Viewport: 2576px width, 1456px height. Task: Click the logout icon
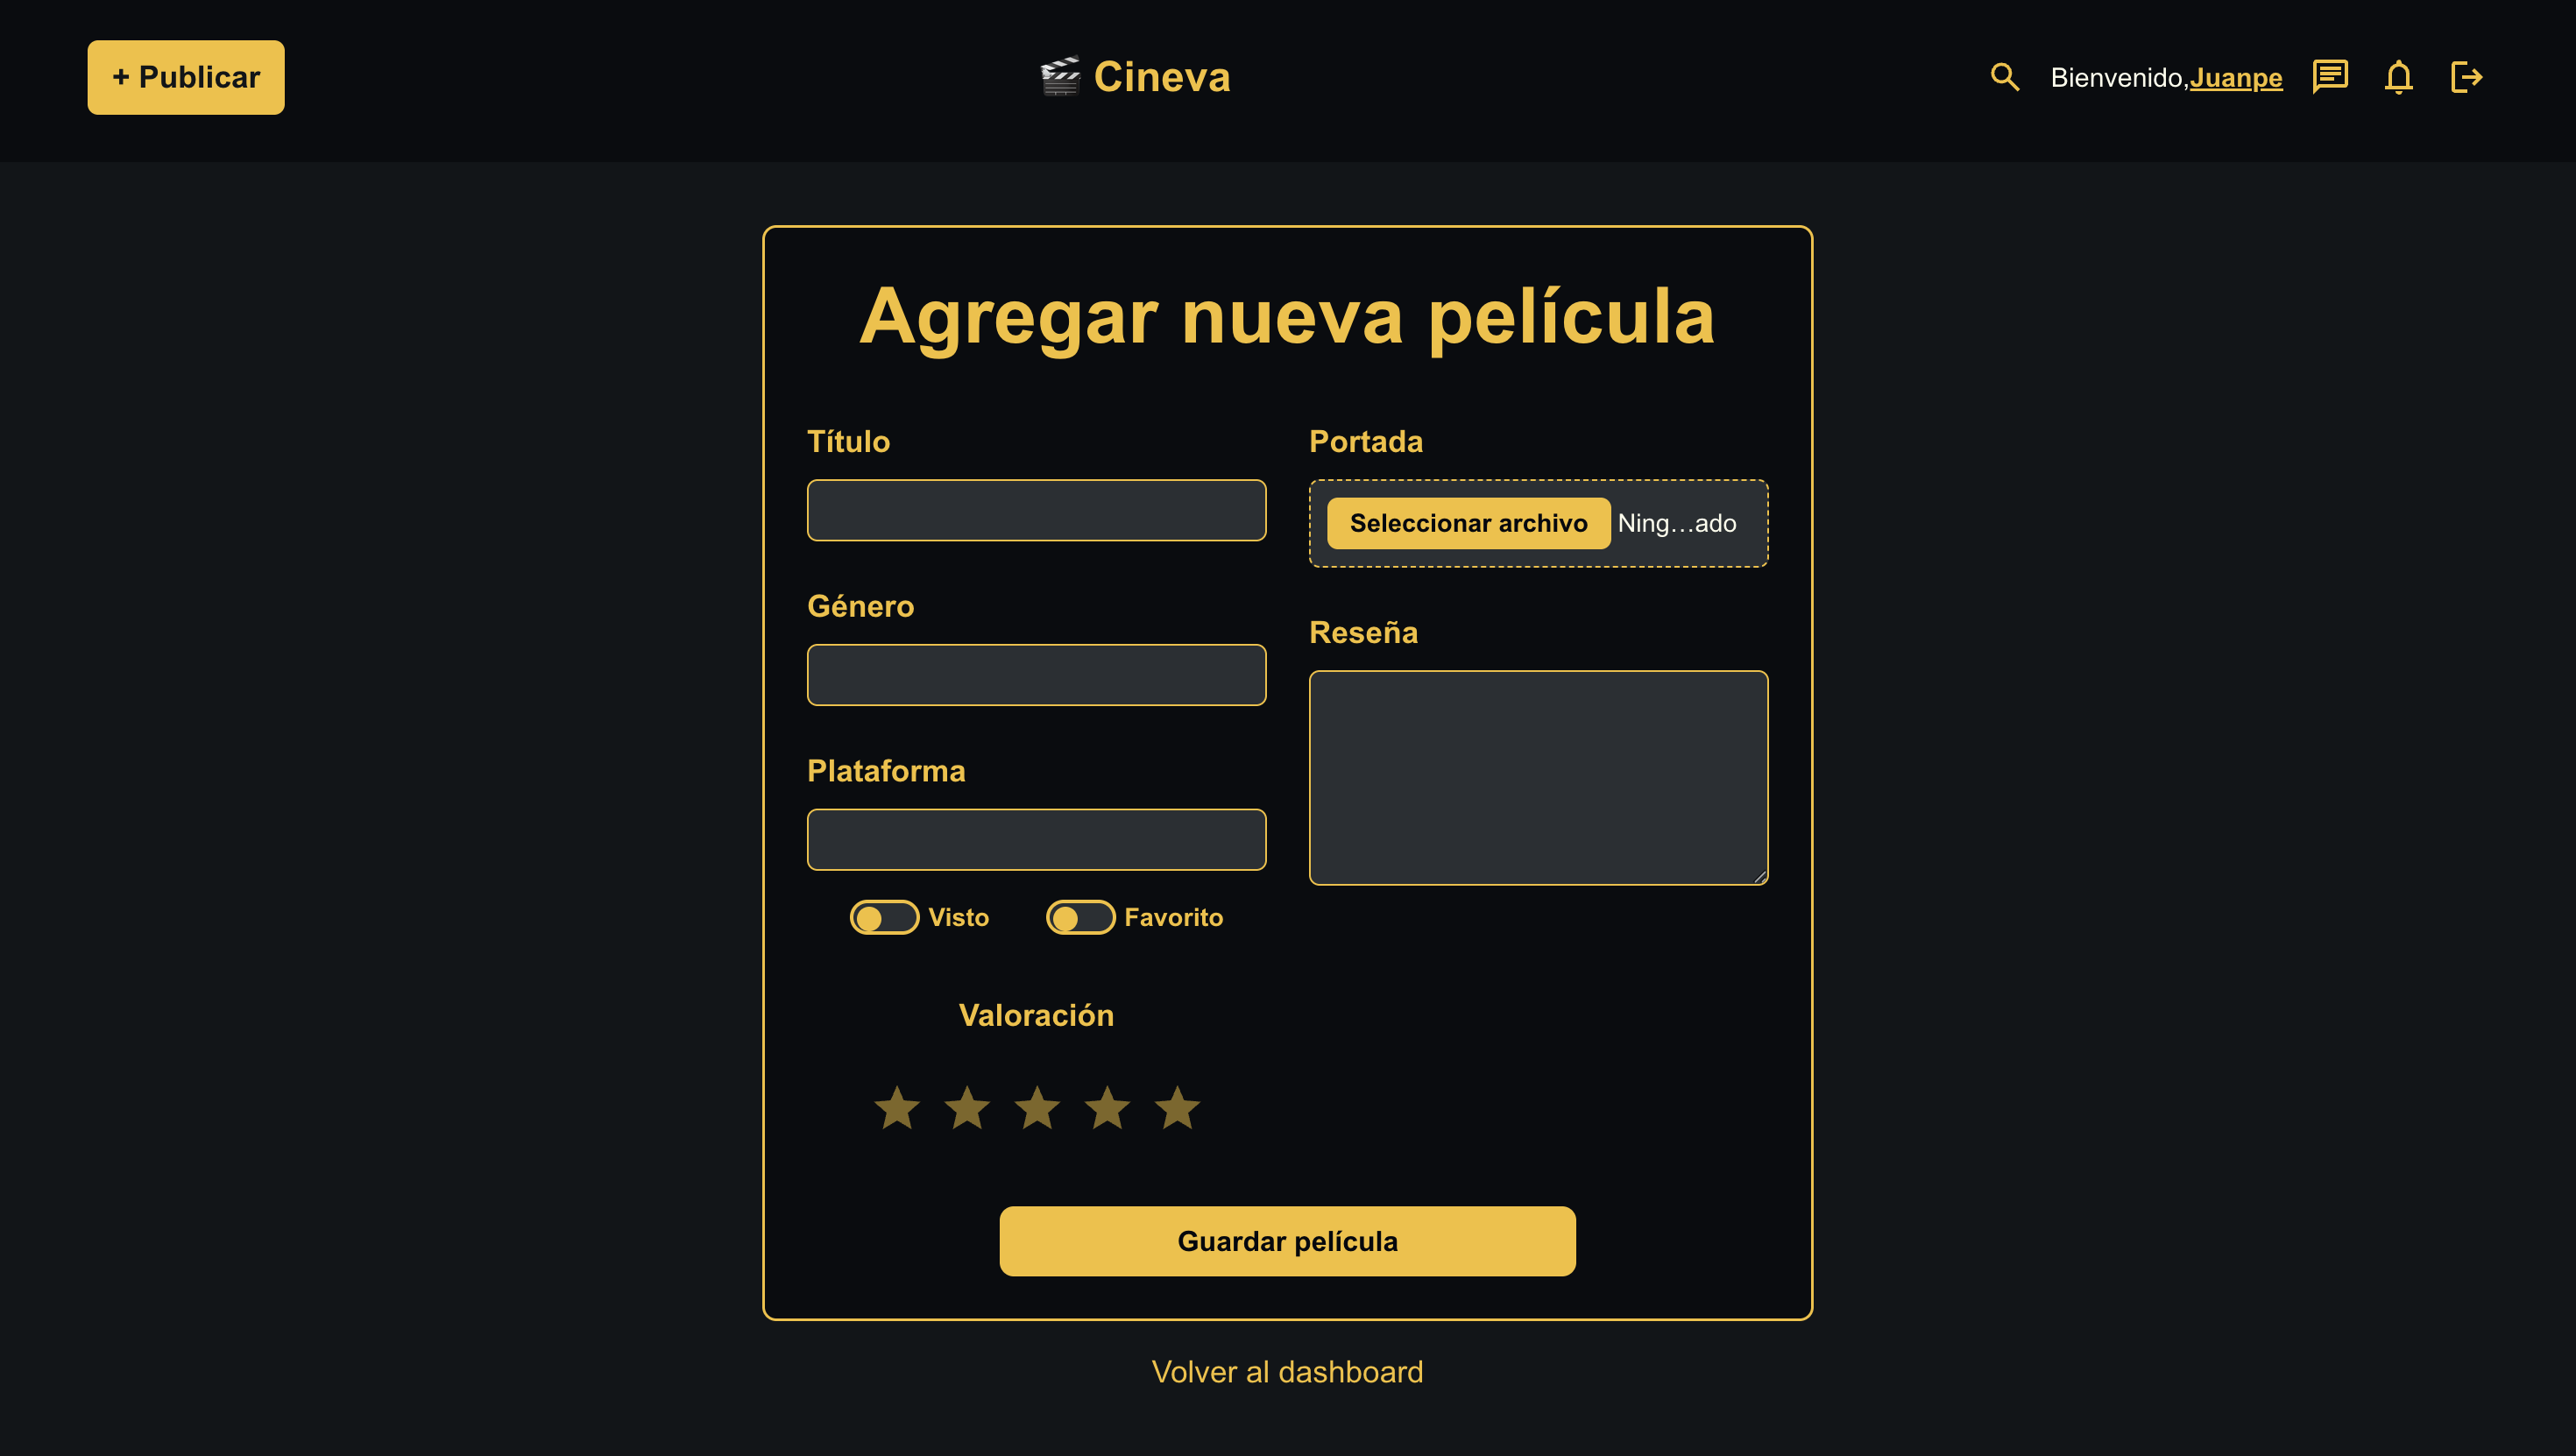[x=2466, y=77]
